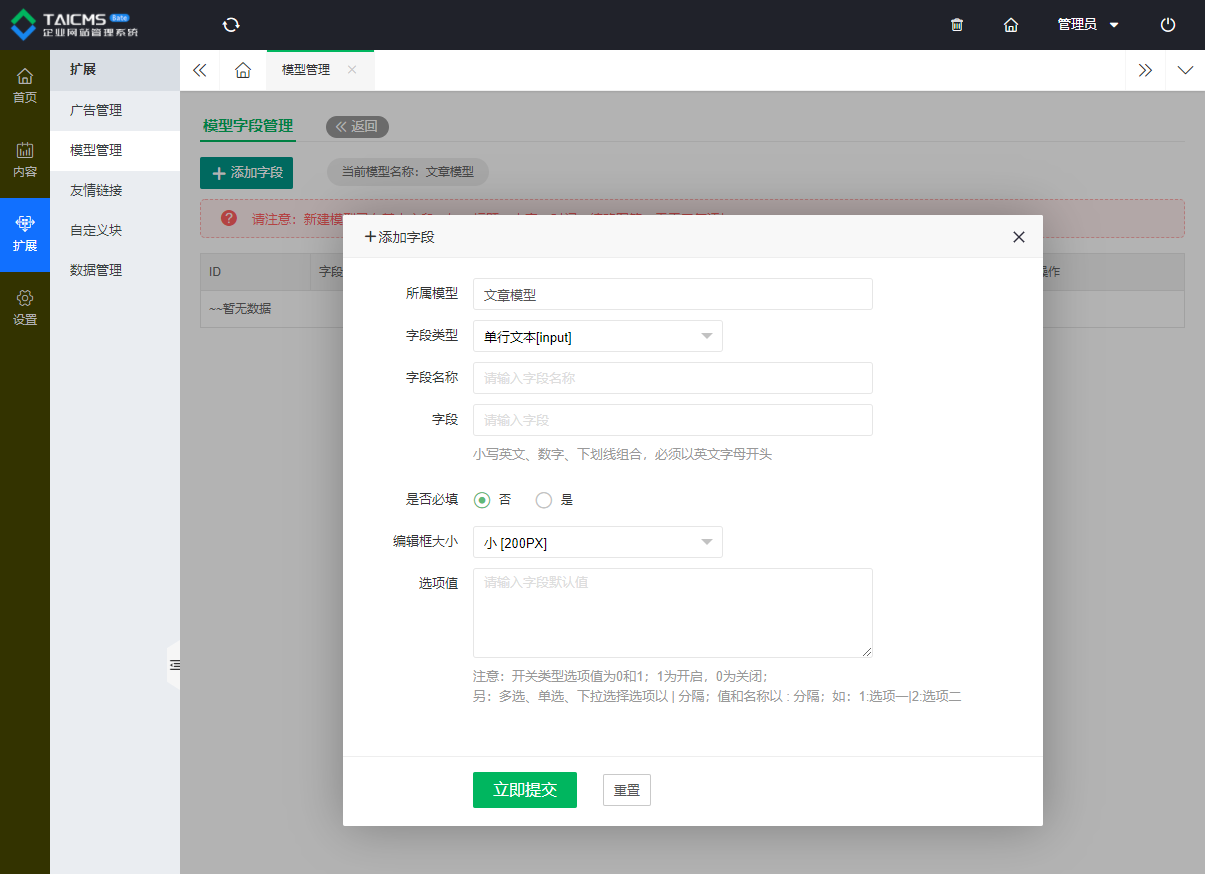1205x874 pixels.
Task: Close the 添加字段 dialog
Action: coord(1019,237)
